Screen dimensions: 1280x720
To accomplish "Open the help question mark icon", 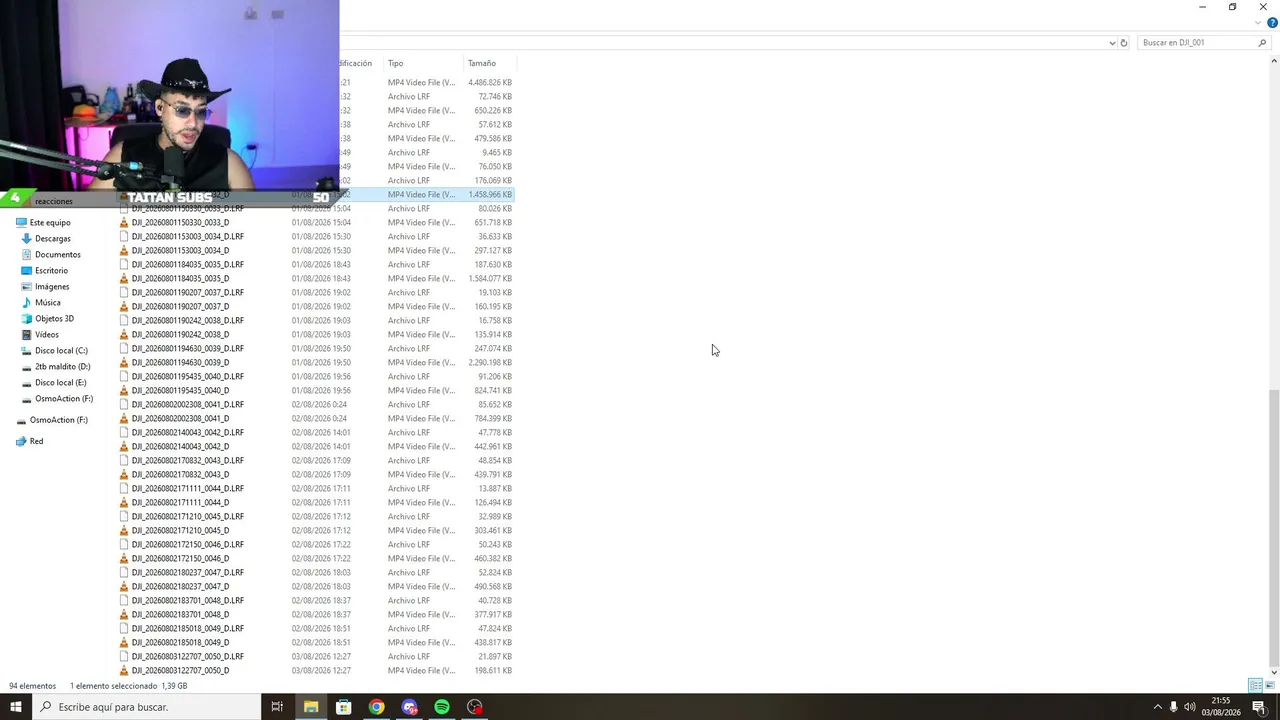I will point(1272,23).
